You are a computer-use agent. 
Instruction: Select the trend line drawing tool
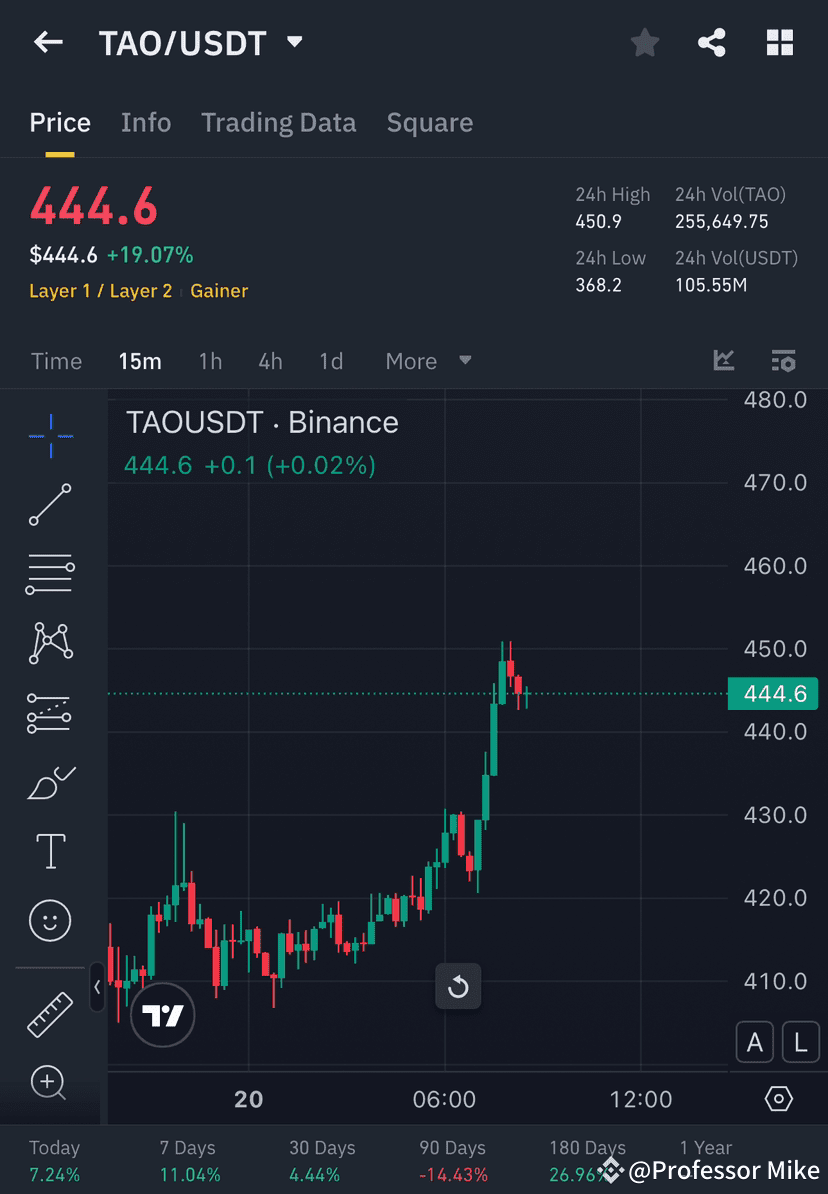(50, 504)
